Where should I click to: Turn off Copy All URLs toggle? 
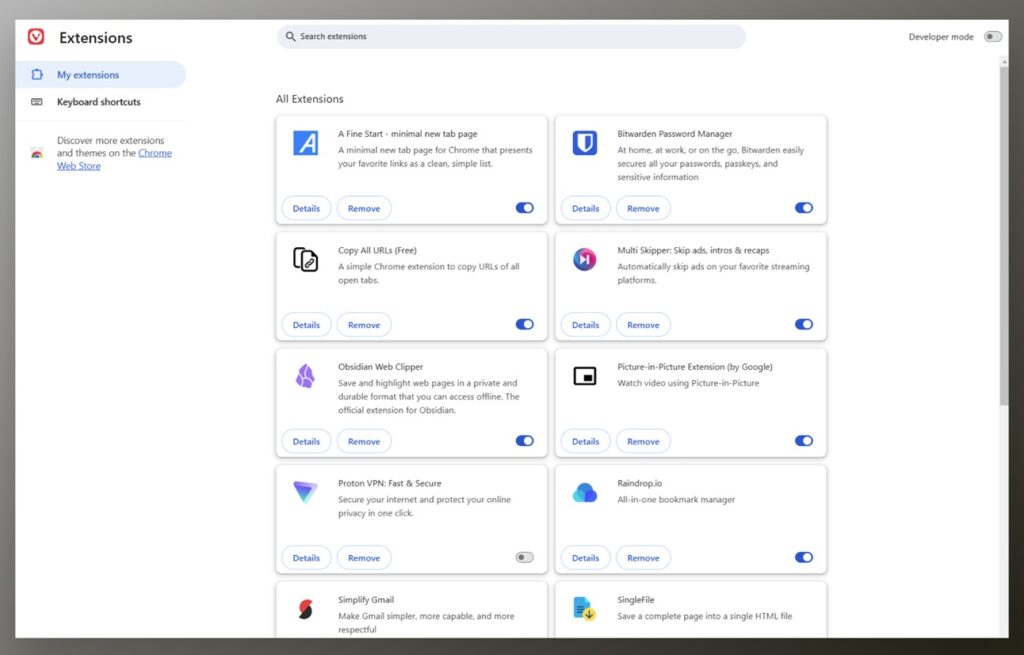click(x=524, y=324)
